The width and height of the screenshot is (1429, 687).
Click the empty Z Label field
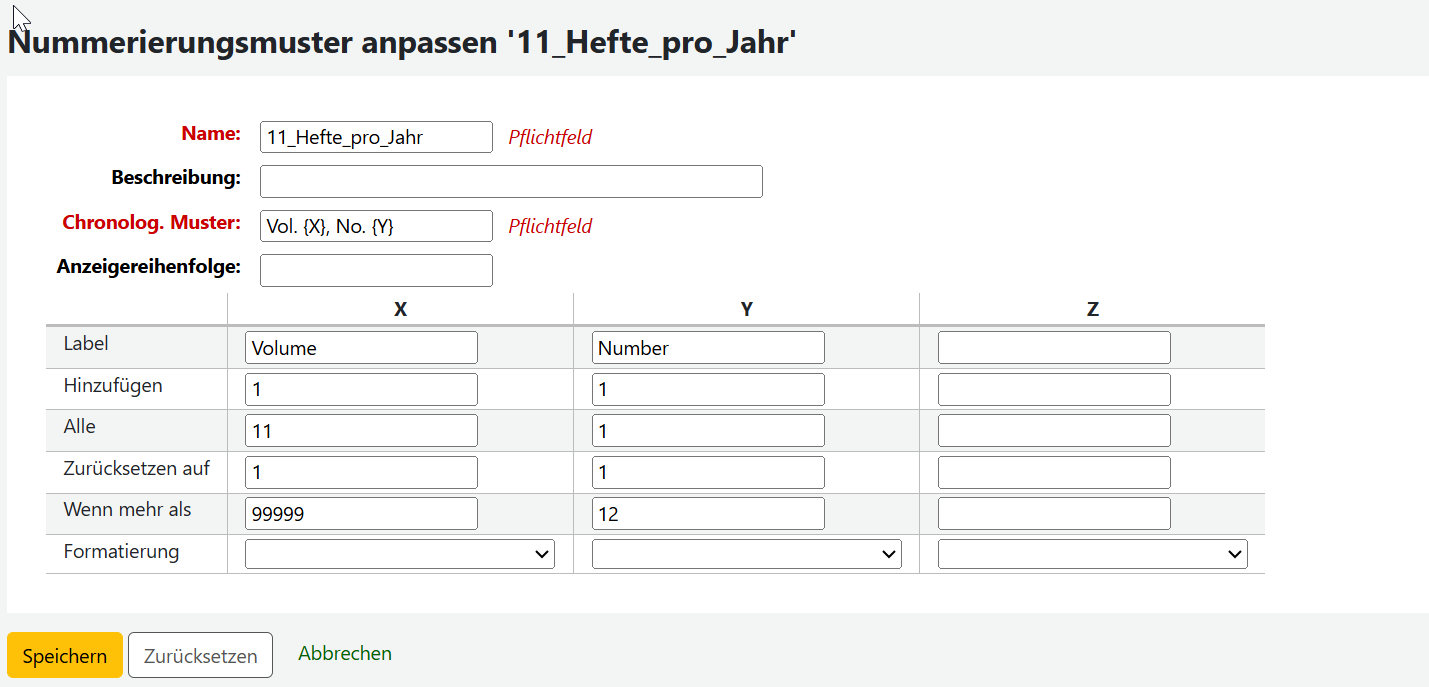(1054, 348)
